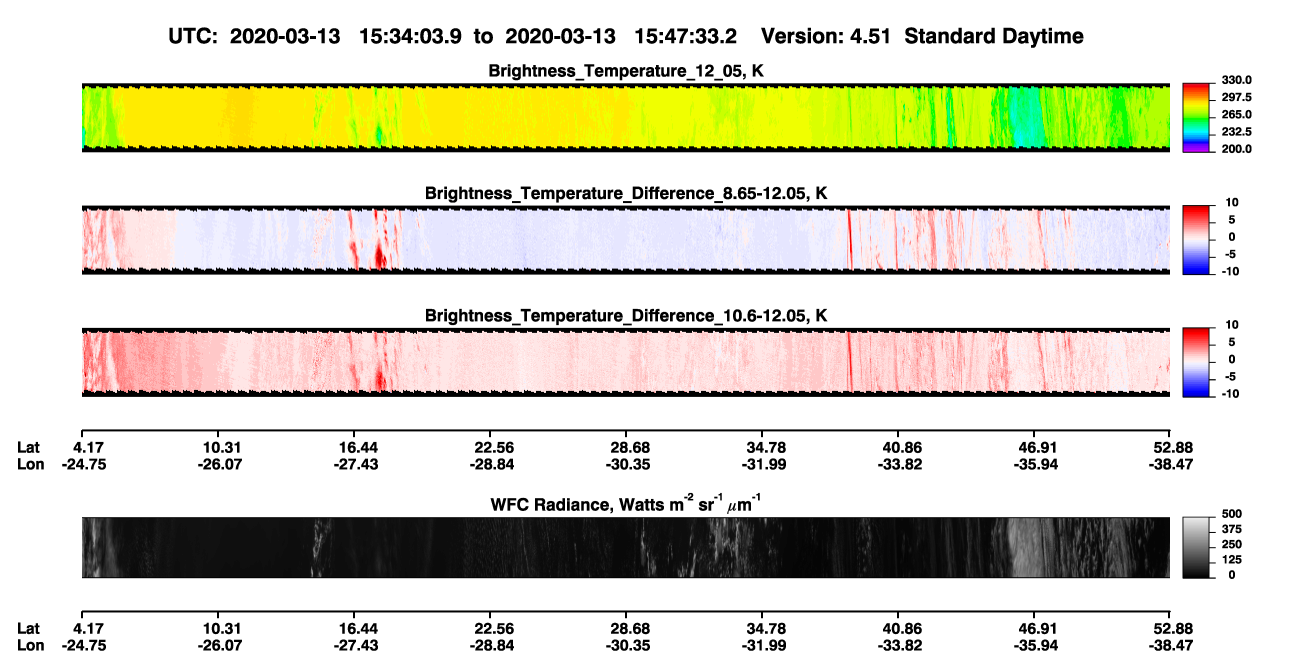This screenshot has height=667, width=1300.
Task: Click longitude -33.82 below the WFC plot
Action: 901,645
